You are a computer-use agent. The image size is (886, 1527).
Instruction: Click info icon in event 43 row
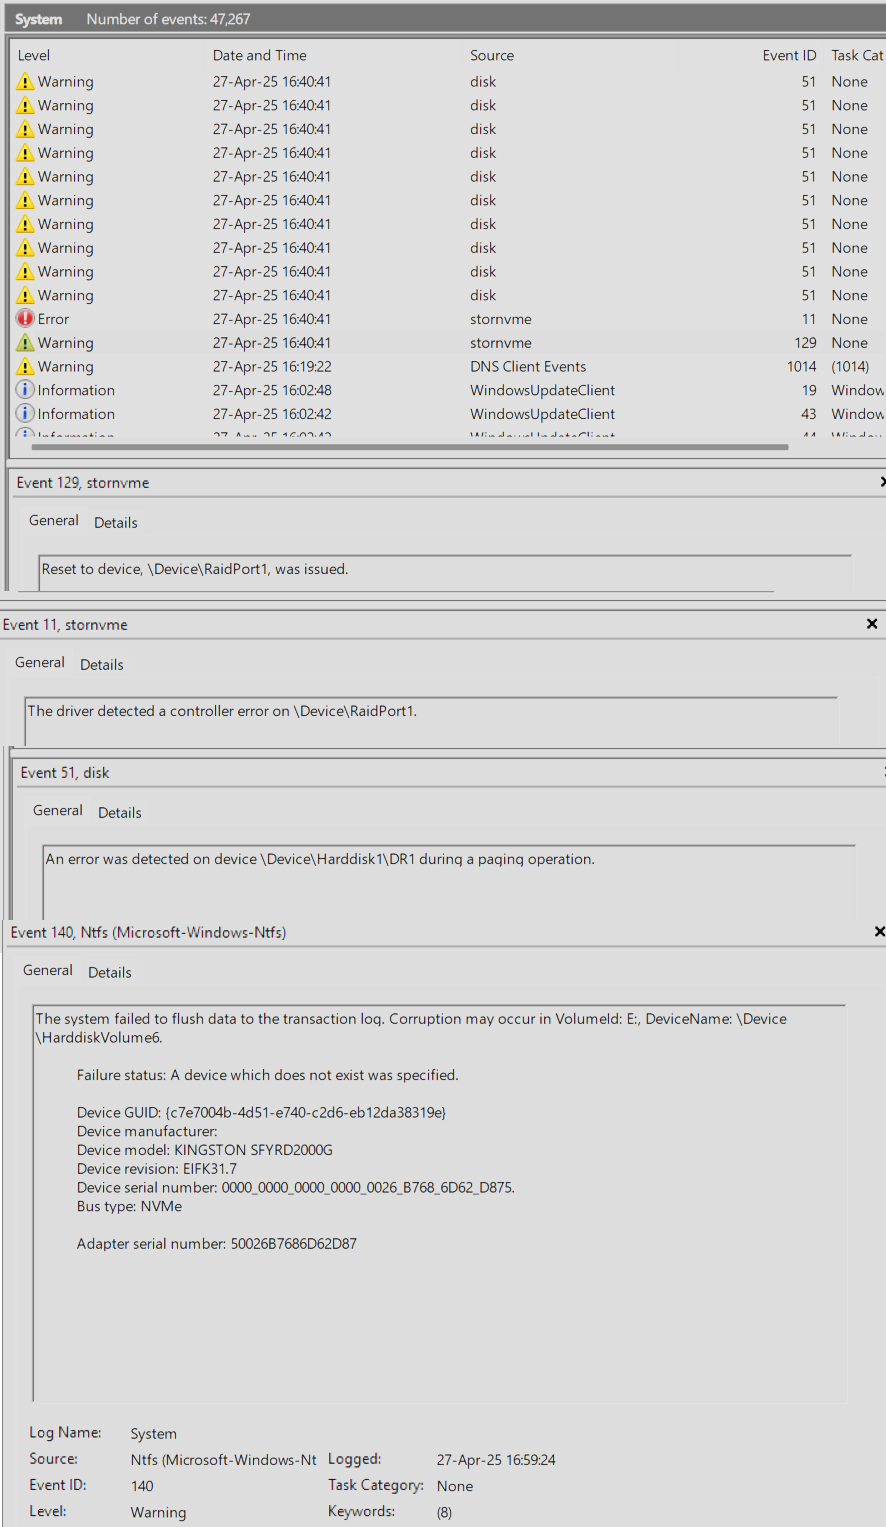(25, 414)
